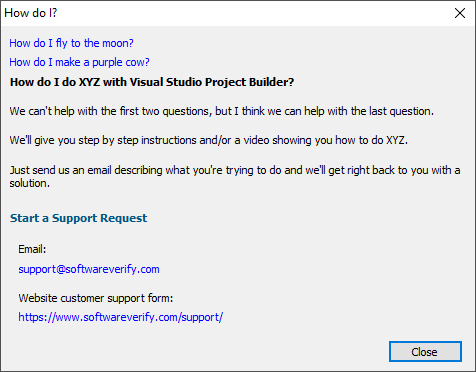Click the word 'moon?' in the first link

[x=118, y=43]
